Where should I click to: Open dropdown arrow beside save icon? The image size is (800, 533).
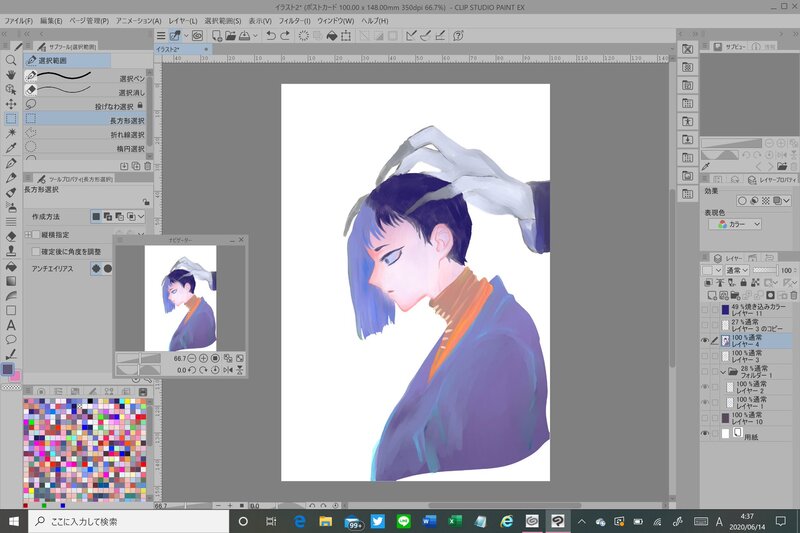(256, 35)
